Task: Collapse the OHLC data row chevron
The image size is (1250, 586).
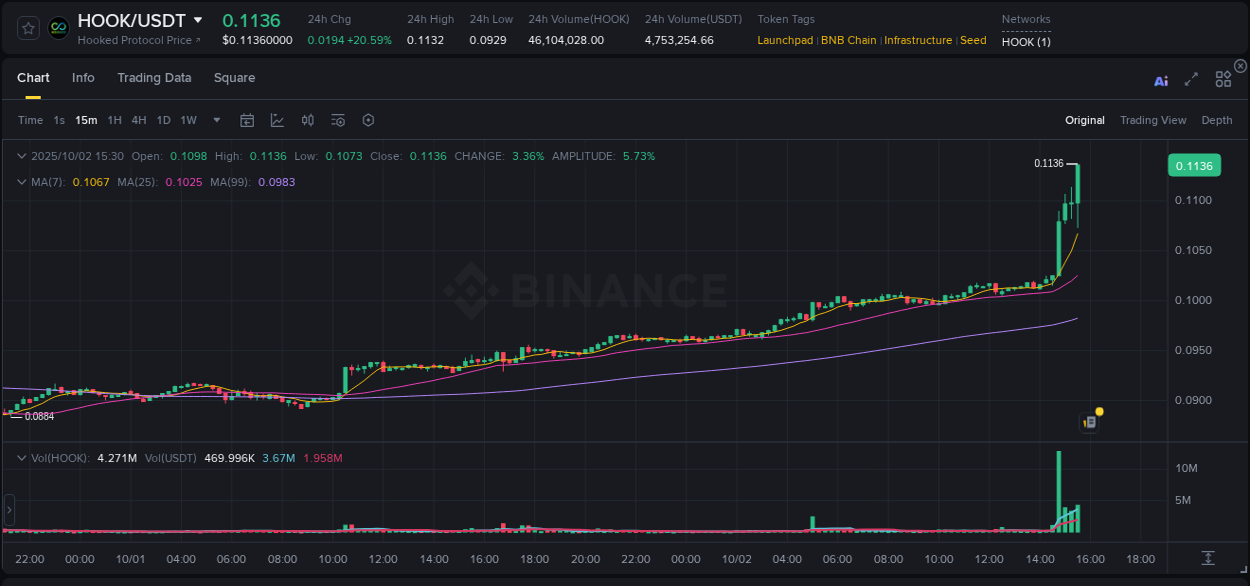Action: [21, 156]
